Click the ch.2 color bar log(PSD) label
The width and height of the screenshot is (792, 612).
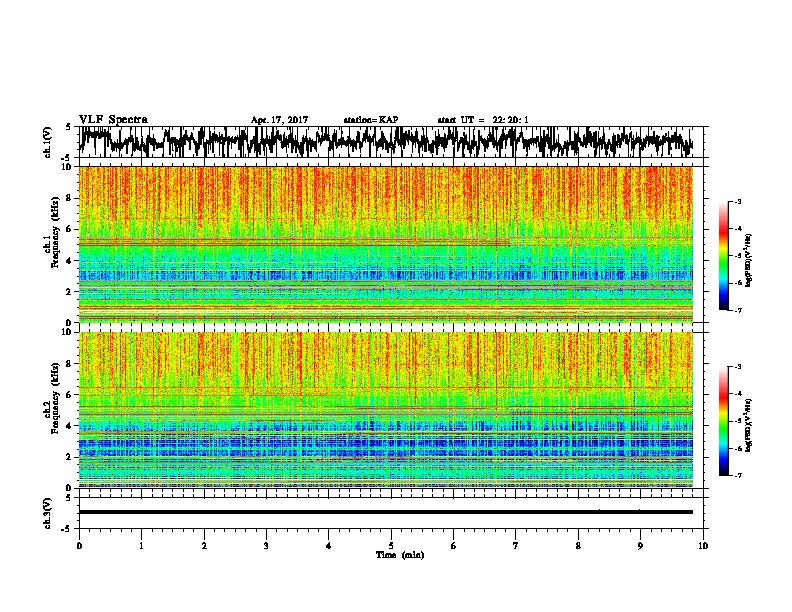click(749, 425)
